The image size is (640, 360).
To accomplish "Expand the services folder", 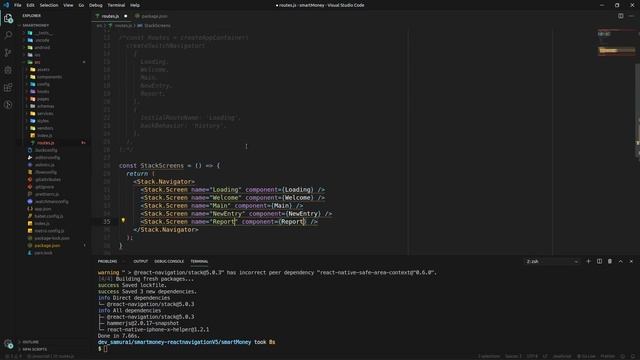I will pos(45,113).
